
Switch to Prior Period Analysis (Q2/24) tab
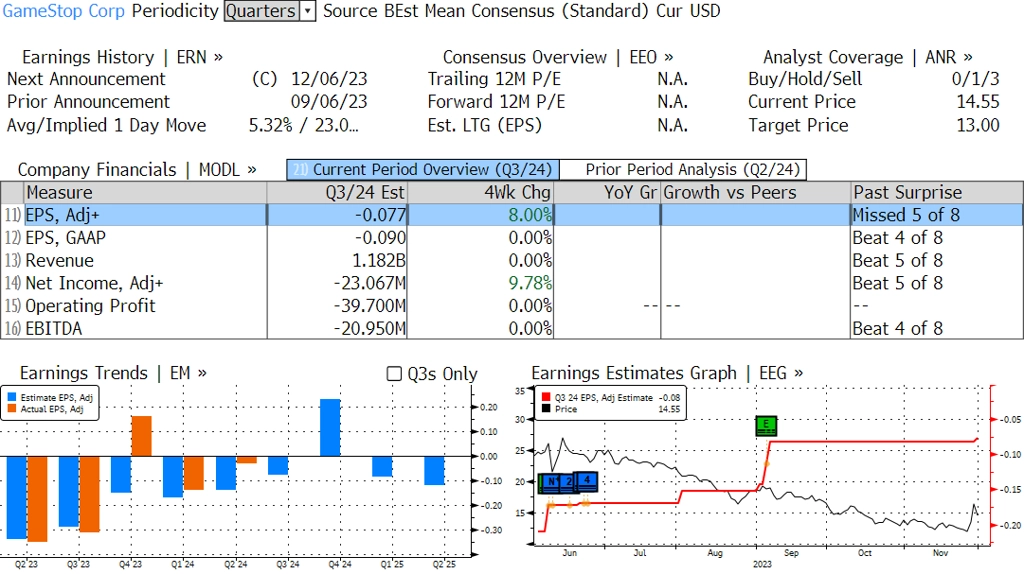pyautogui.click(x=684, y=170)
